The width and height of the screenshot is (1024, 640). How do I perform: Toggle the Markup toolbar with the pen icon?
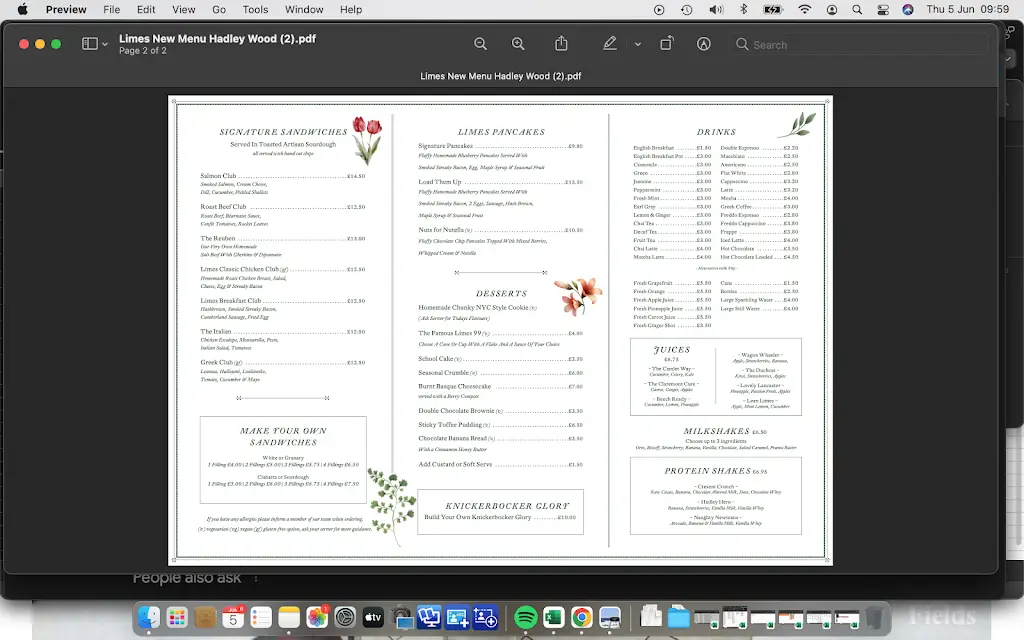tap(610, 44)
